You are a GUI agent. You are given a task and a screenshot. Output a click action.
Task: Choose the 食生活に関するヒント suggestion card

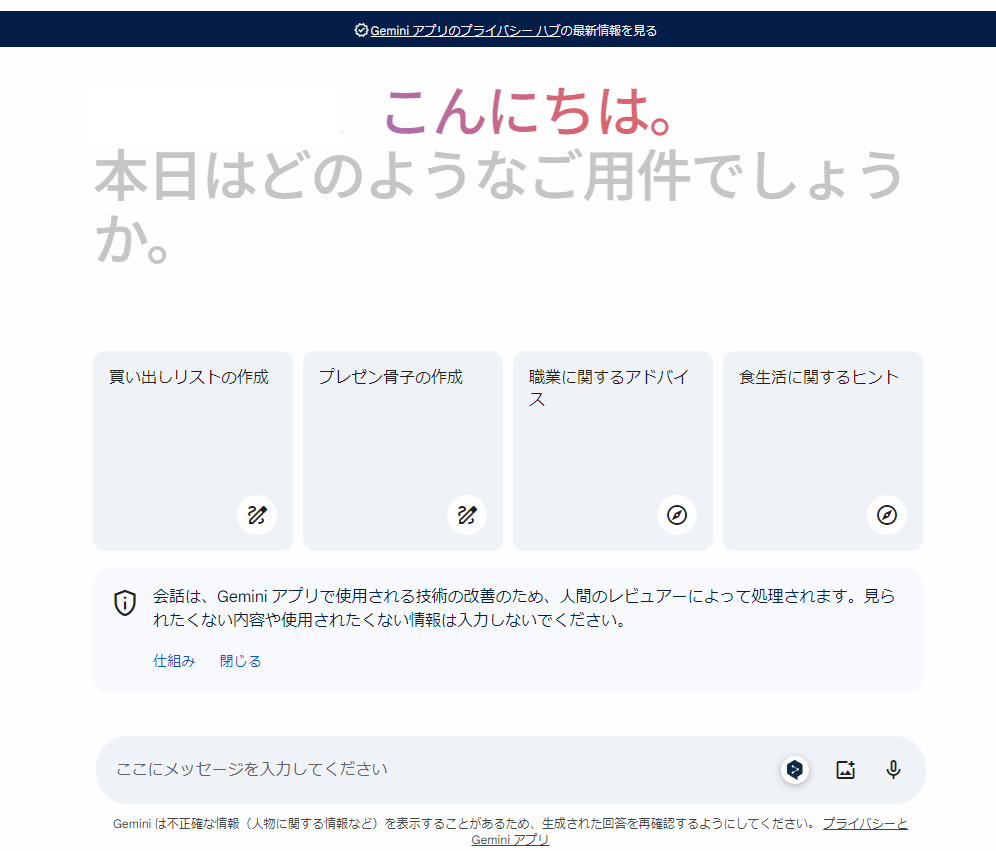pos(823,451)
